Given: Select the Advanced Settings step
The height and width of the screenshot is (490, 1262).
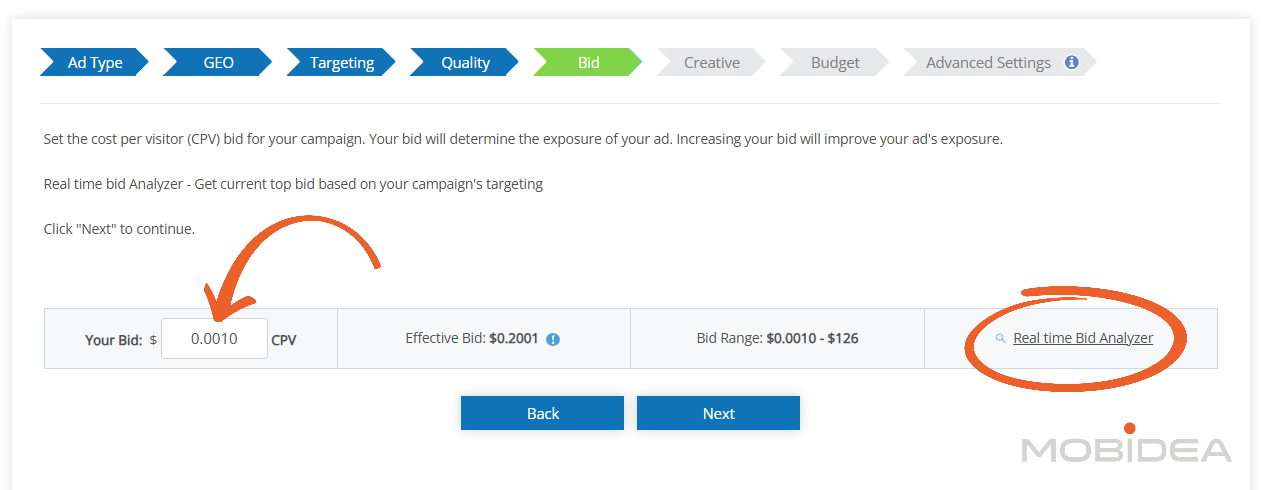Looking at the screenshot, I should click(987, 62).
